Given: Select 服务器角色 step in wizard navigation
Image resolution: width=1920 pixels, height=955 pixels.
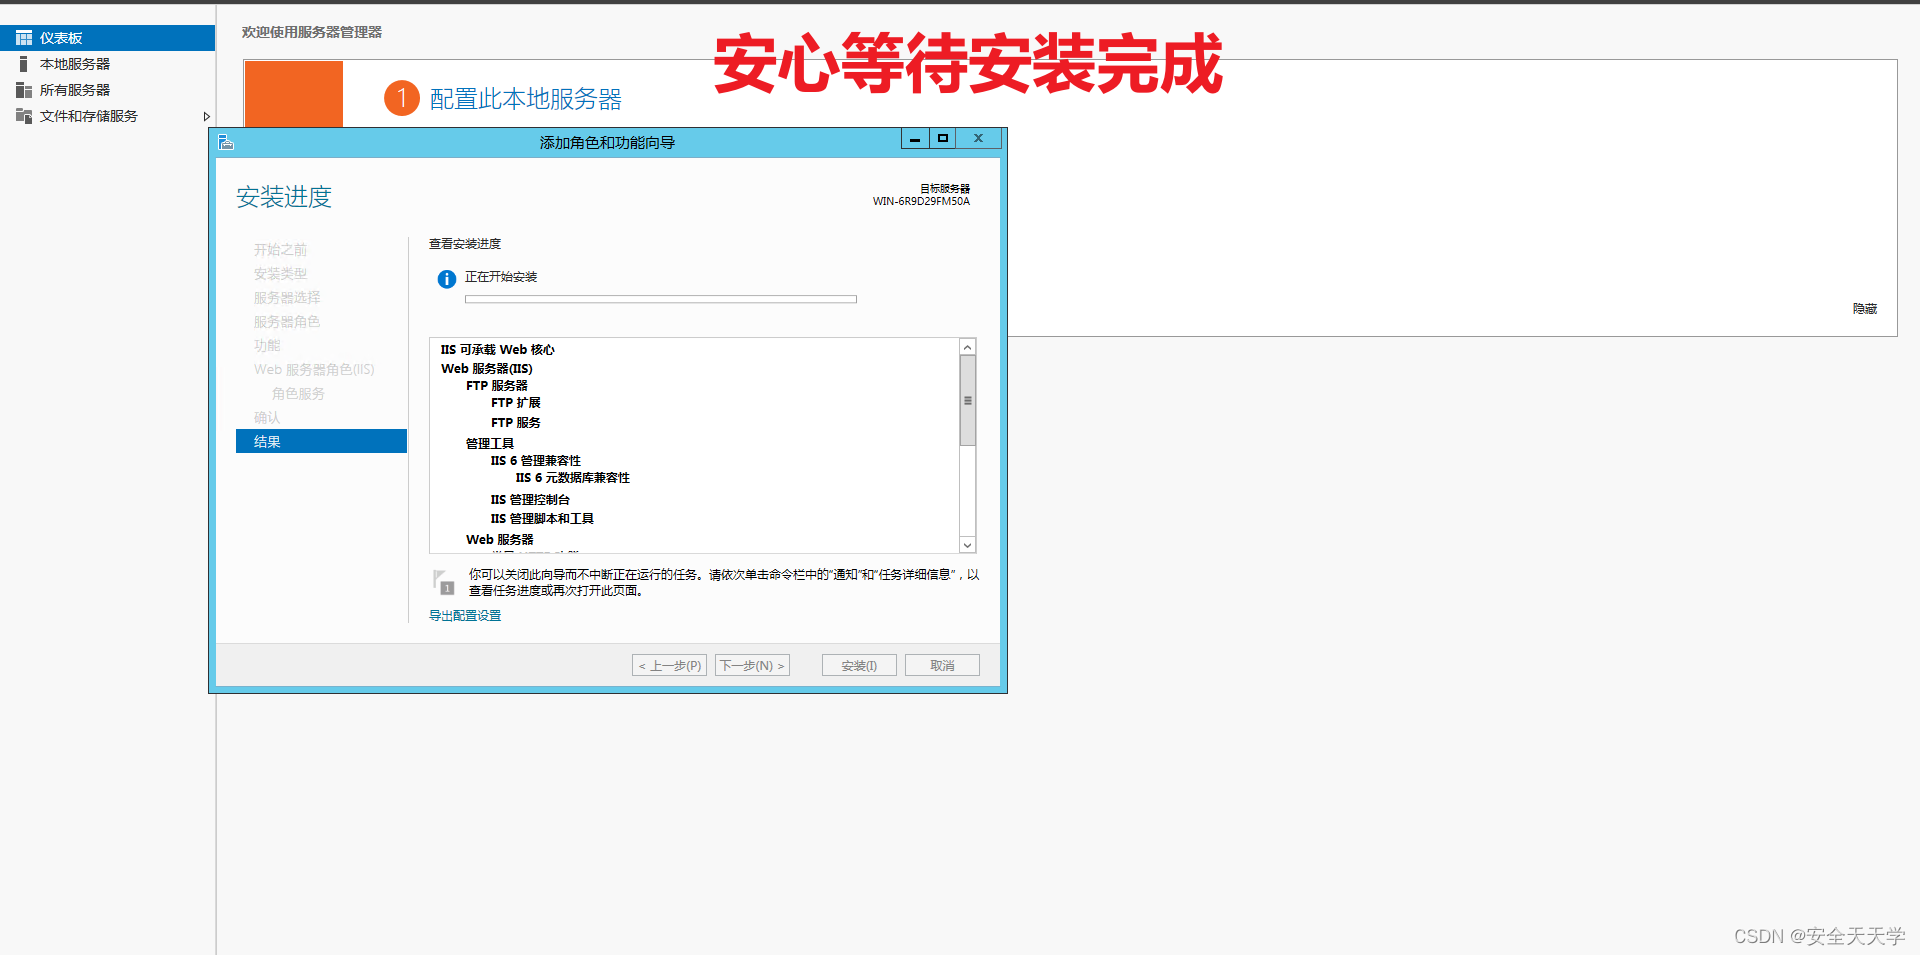Looking at the screenshot, I should pos(287,322).
